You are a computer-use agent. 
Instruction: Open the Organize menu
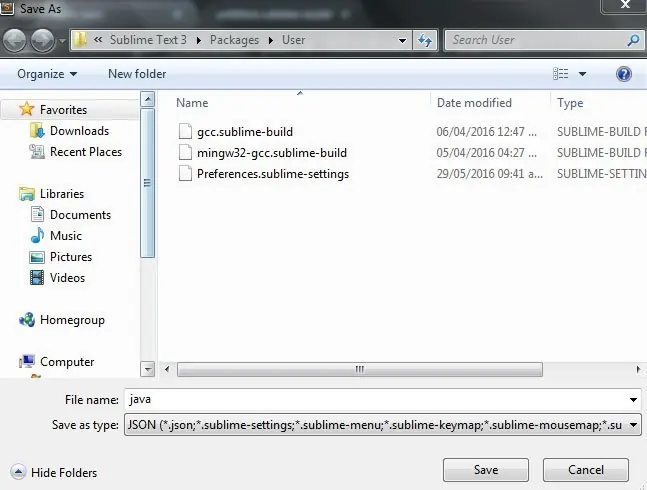(x=47, y=74)
